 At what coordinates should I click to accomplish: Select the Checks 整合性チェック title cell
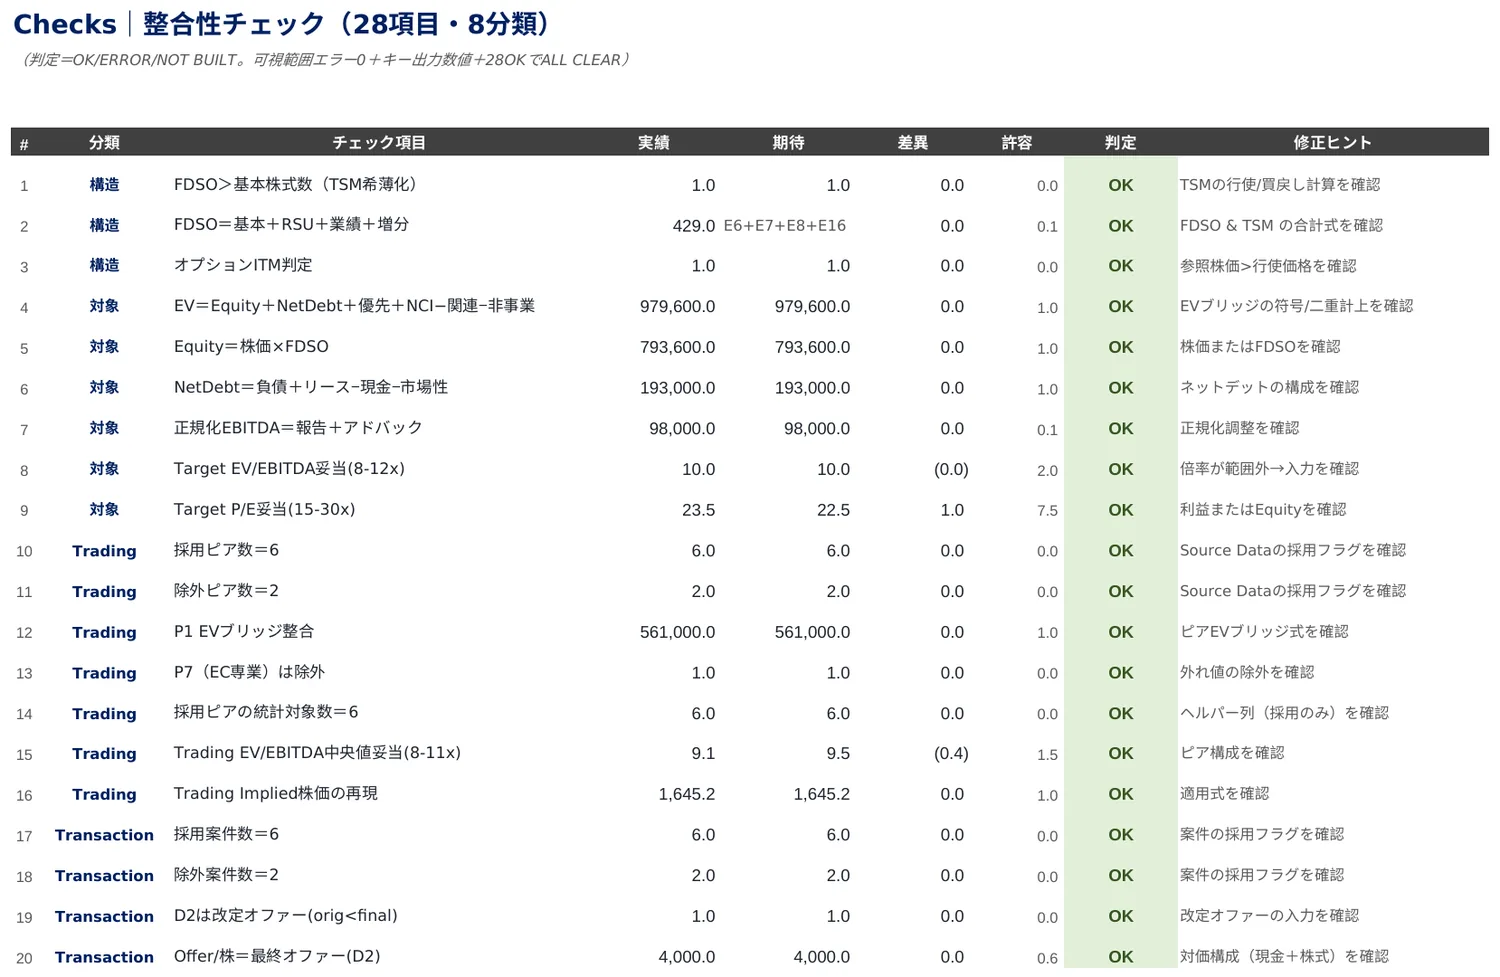(x=283, y=24)
